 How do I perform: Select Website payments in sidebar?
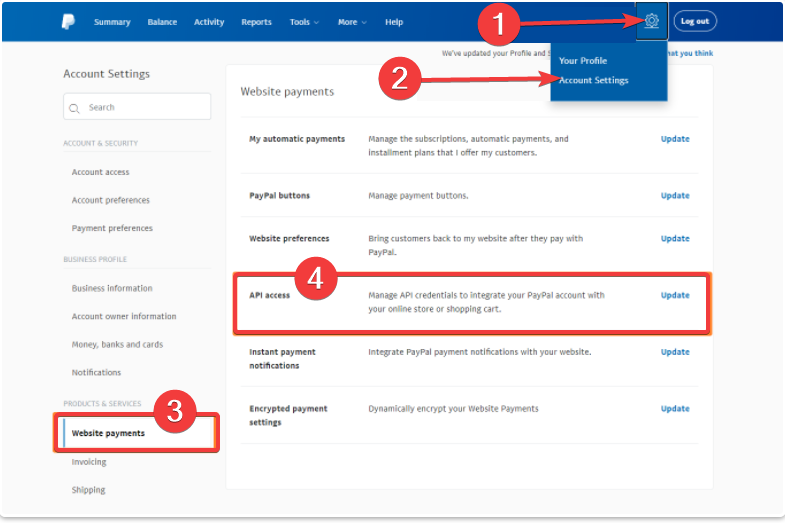point(108,433)
